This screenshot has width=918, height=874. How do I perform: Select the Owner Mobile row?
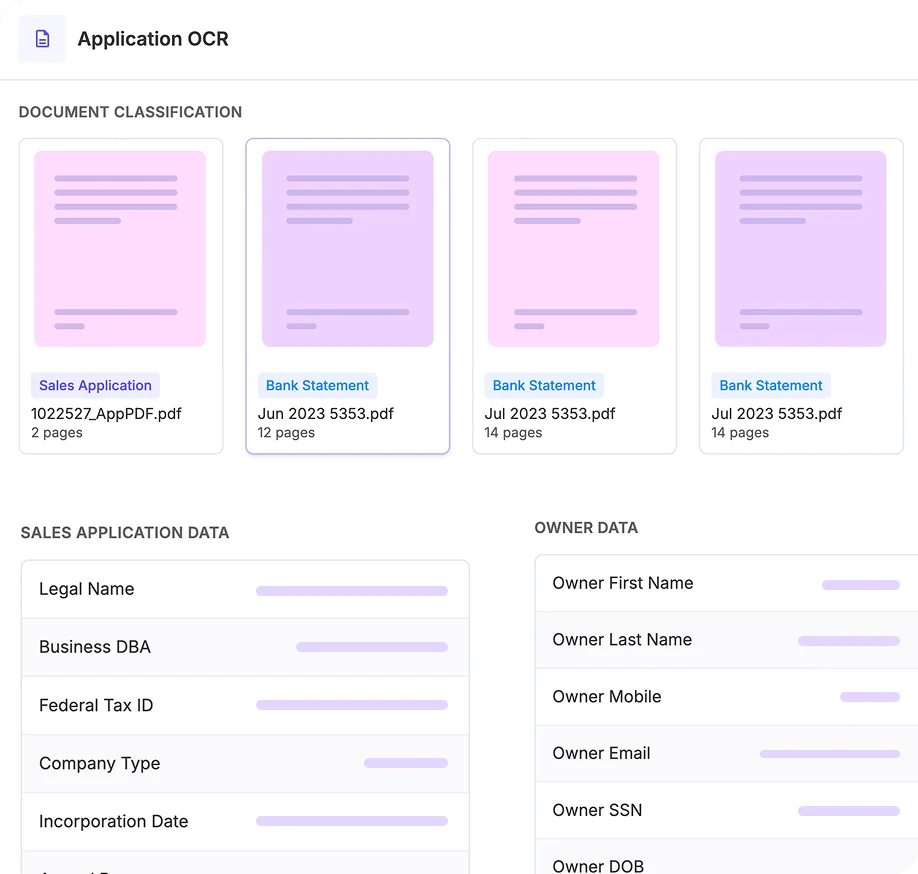tap(727, 697)
